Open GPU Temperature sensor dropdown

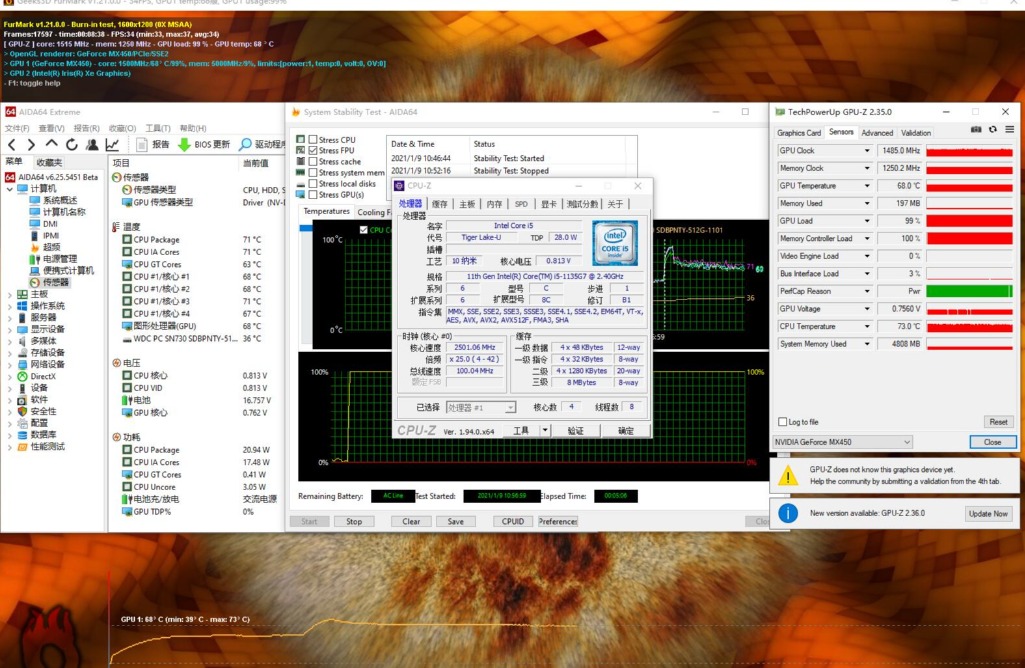(867, 186)
